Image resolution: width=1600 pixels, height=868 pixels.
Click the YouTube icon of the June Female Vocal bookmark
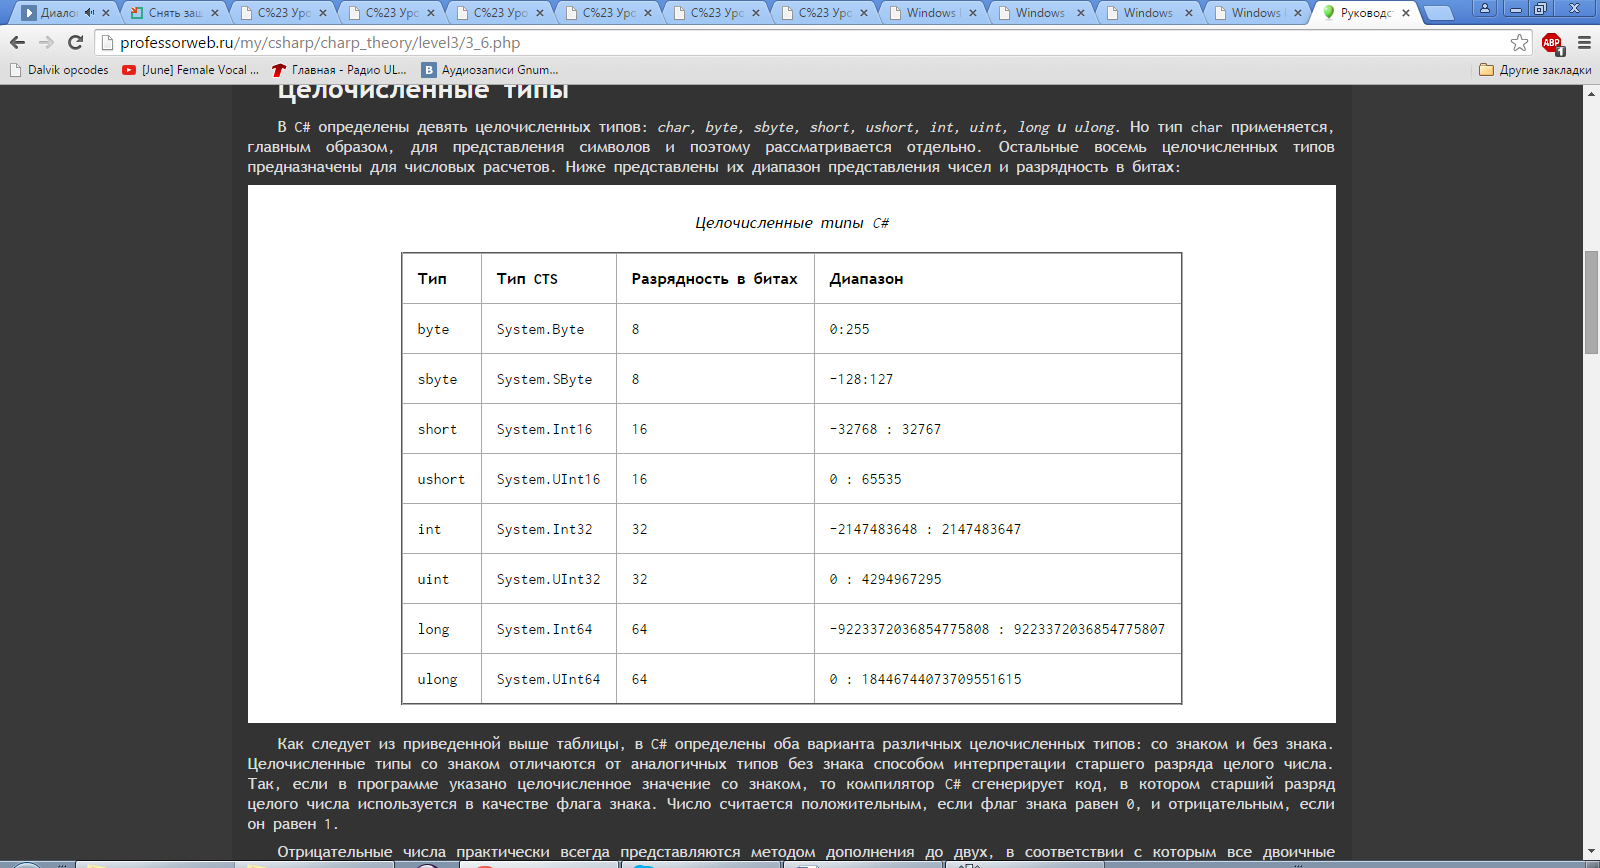pyautogui.click(x=129, y=70)
